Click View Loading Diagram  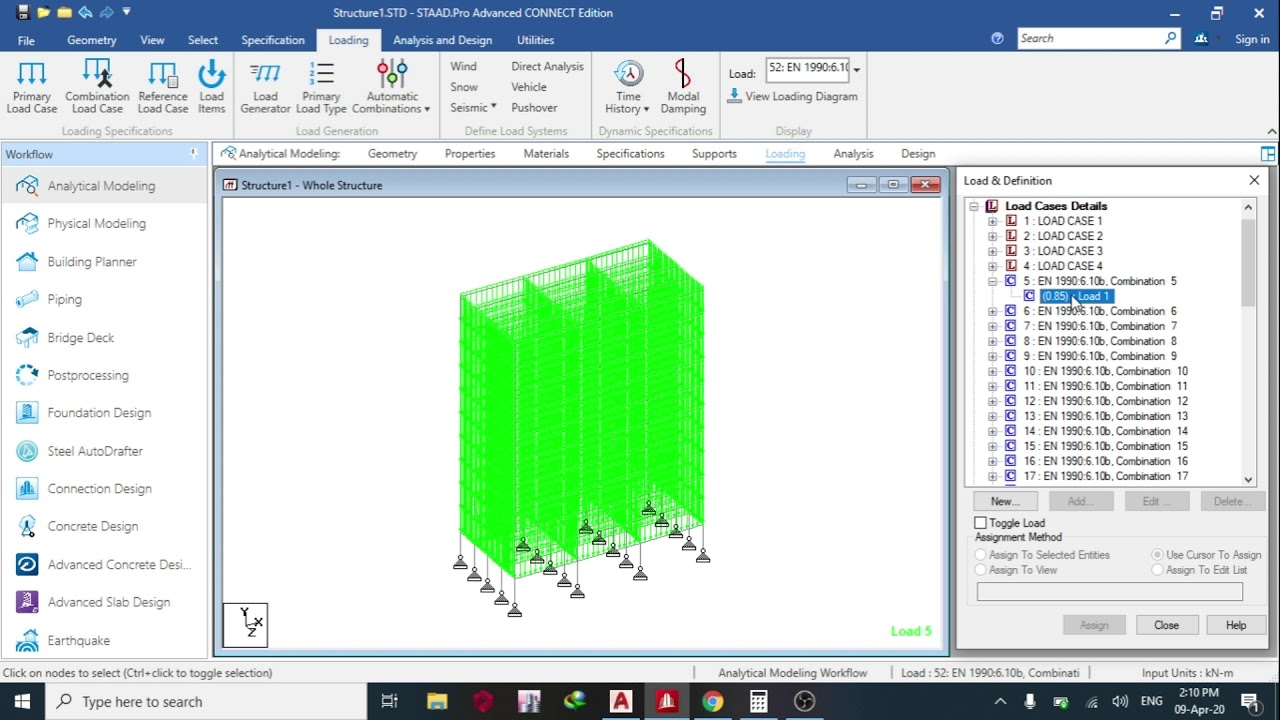click(x=793, y=96)
